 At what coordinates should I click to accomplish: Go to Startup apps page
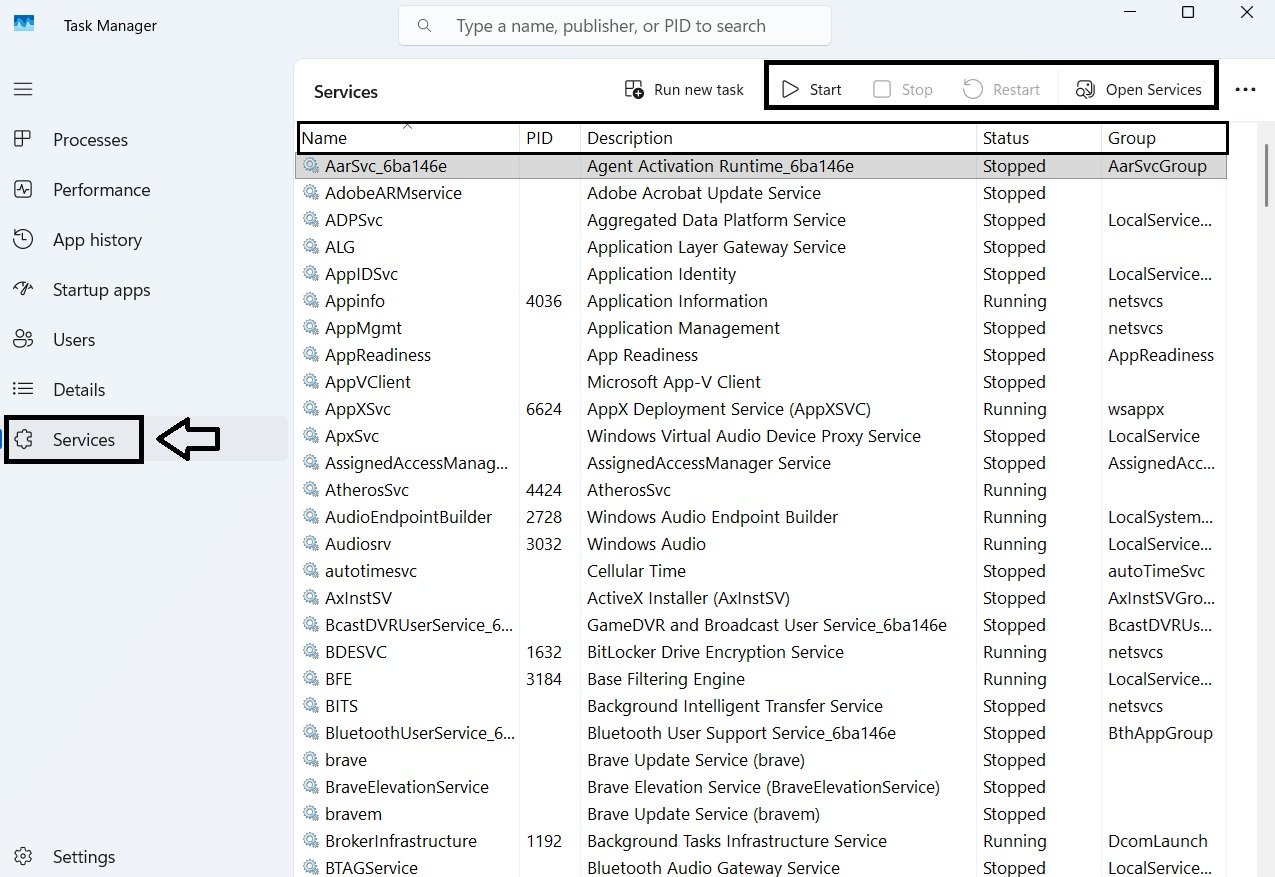(x=82, y=290)
